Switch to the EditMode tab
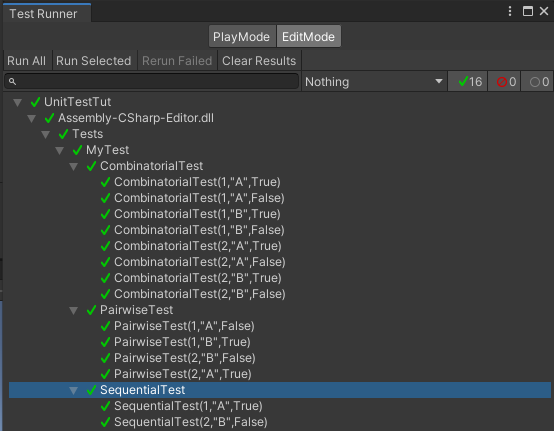Screen dimensions: 554x431 point(308,36)
